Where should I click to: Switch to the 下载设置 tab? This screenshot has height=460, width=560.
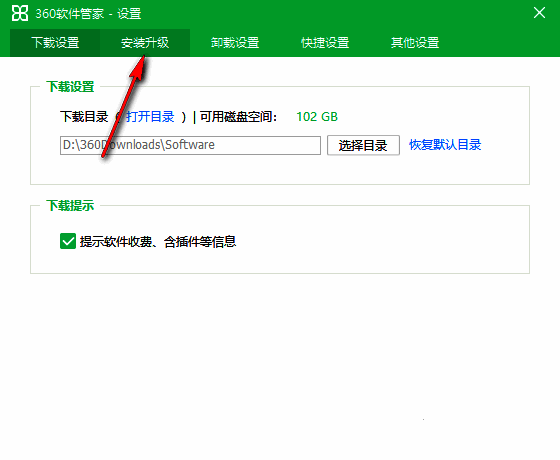(x=55, y=43)
